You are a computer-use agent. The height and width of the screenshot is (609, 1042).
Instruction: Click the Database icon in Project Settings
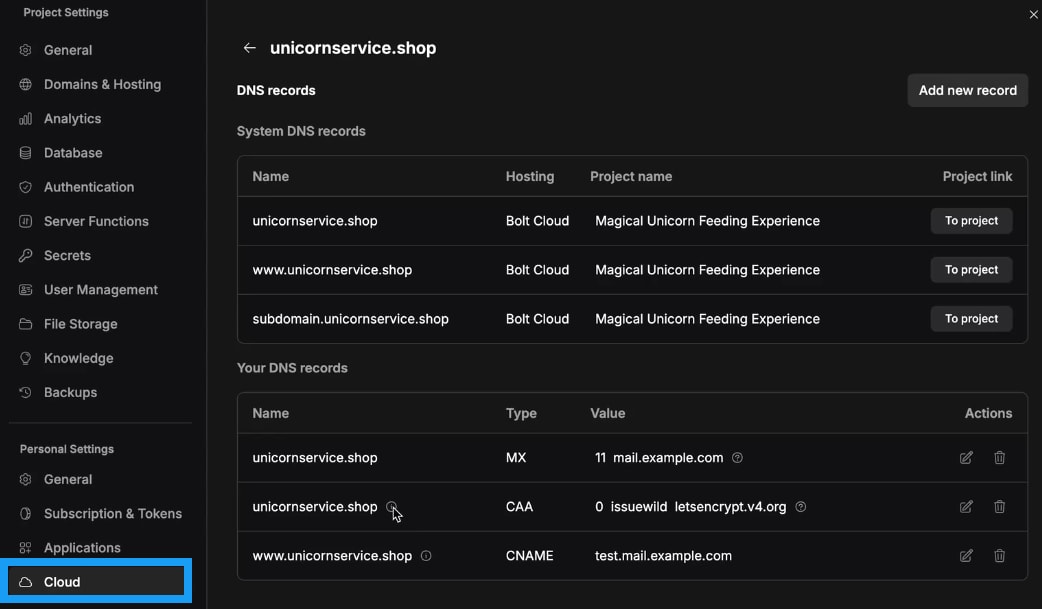22,152
